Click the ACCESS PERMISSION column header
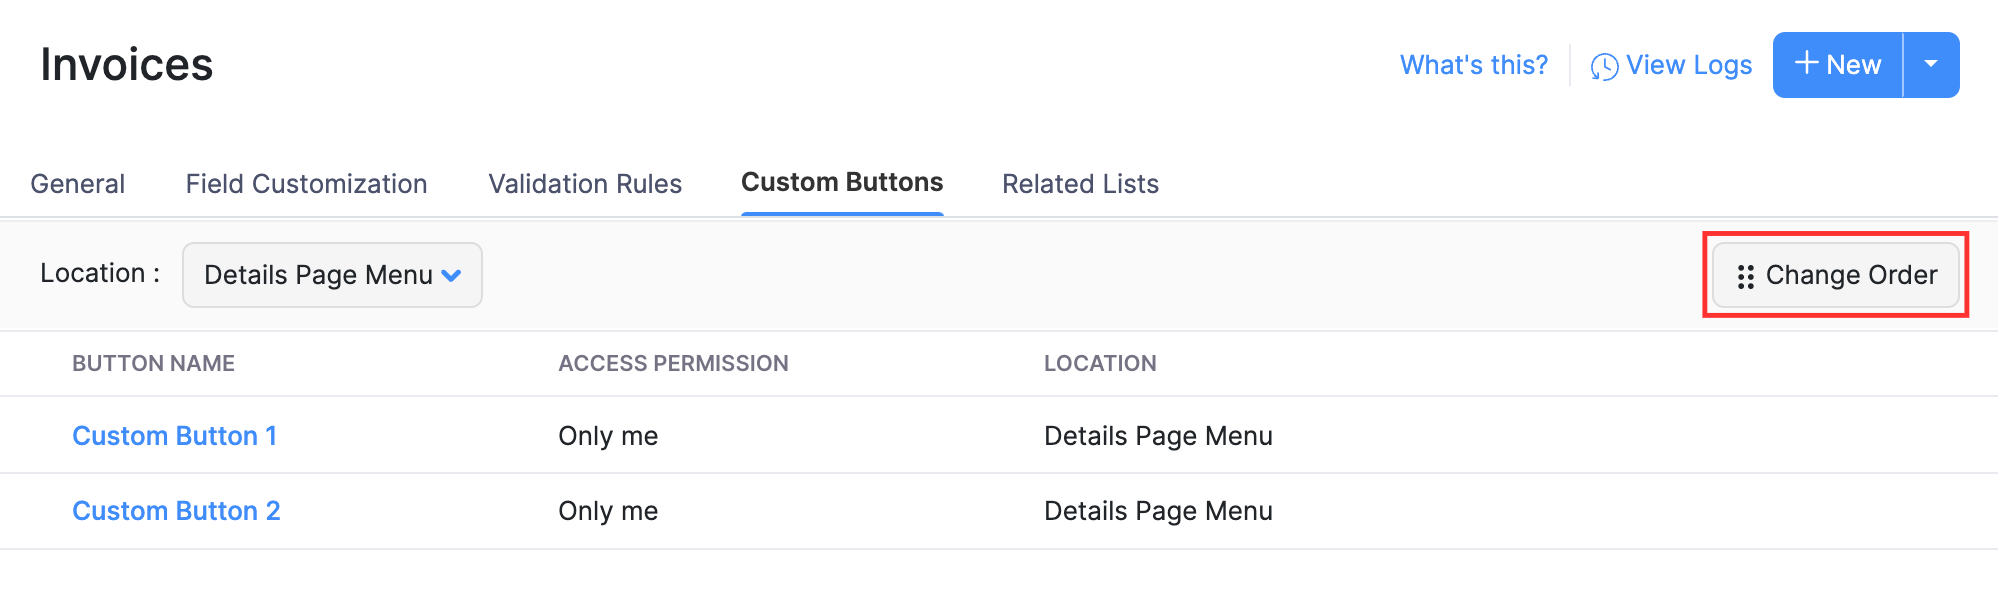This screenshot has width=1998, height=616. click(673, 363)
